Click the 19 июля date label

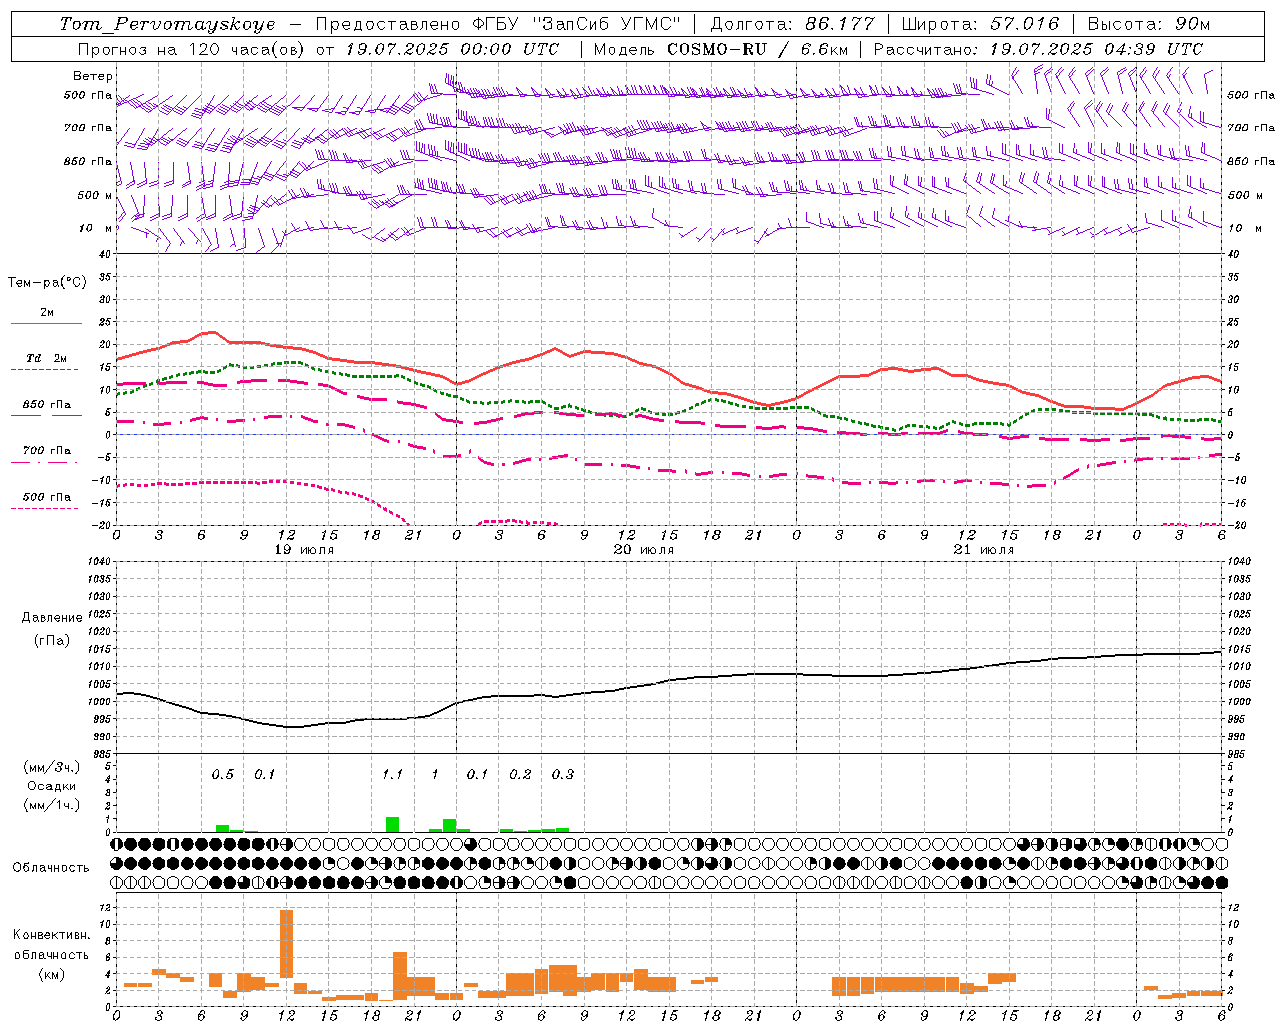(x=304, y=550)
